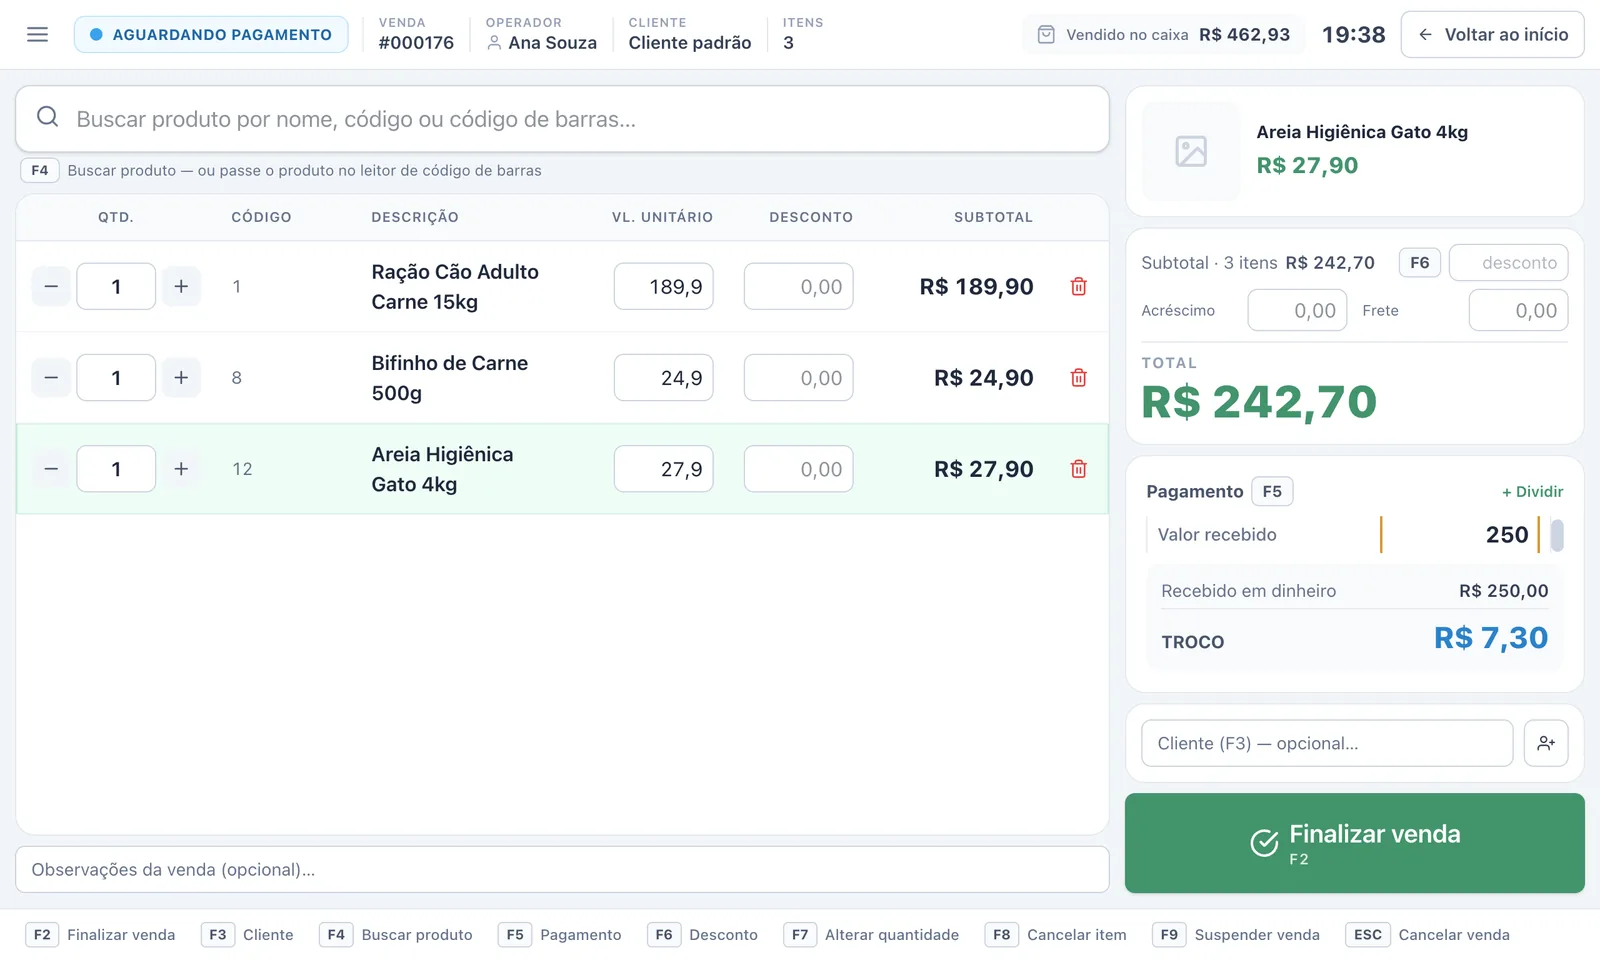Click the Finalizar venda green button
The image size is (1600, 960).
[x=1354, y=843]
